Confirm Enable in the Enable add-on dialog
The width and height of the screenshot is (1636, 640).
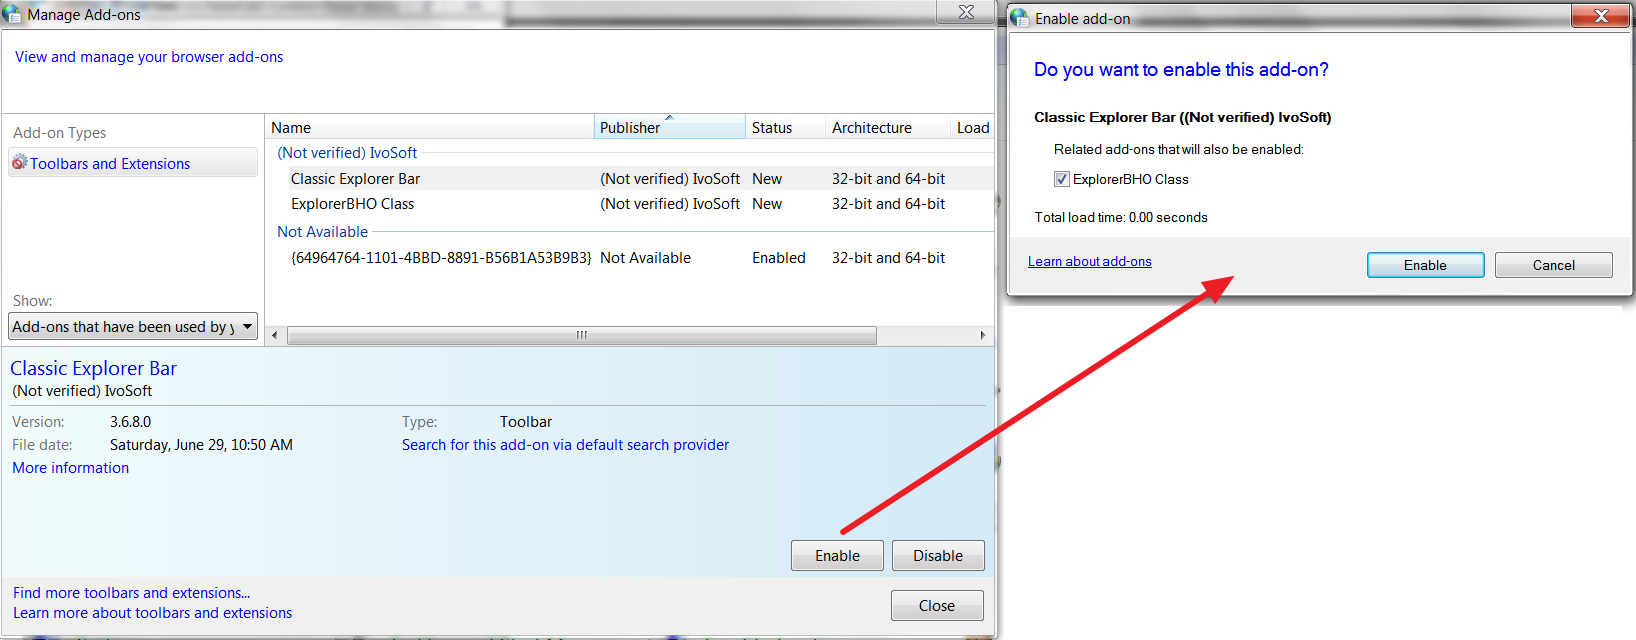(x=1425, y=265)
